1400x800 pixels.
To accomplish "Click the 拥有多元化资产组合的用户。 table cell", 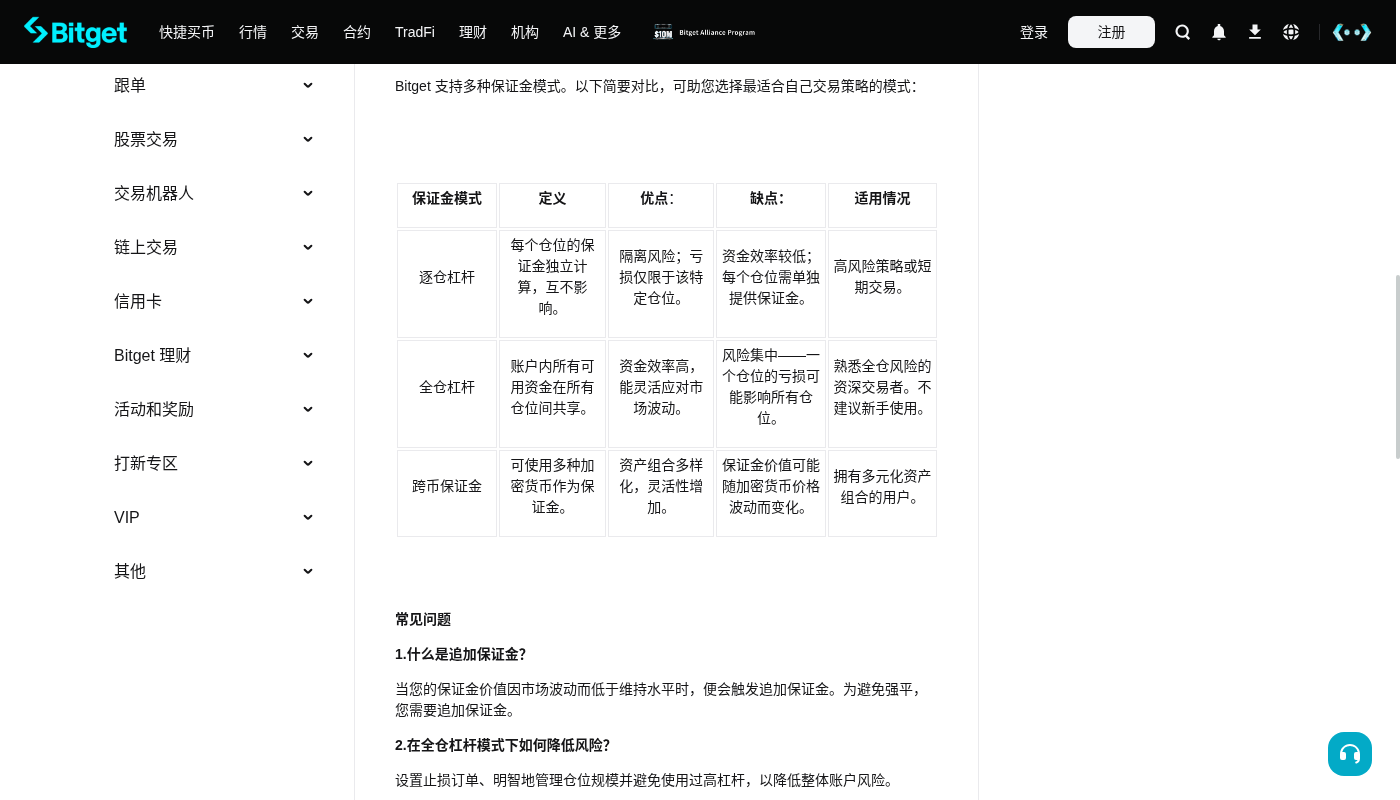I will [882, 494].
